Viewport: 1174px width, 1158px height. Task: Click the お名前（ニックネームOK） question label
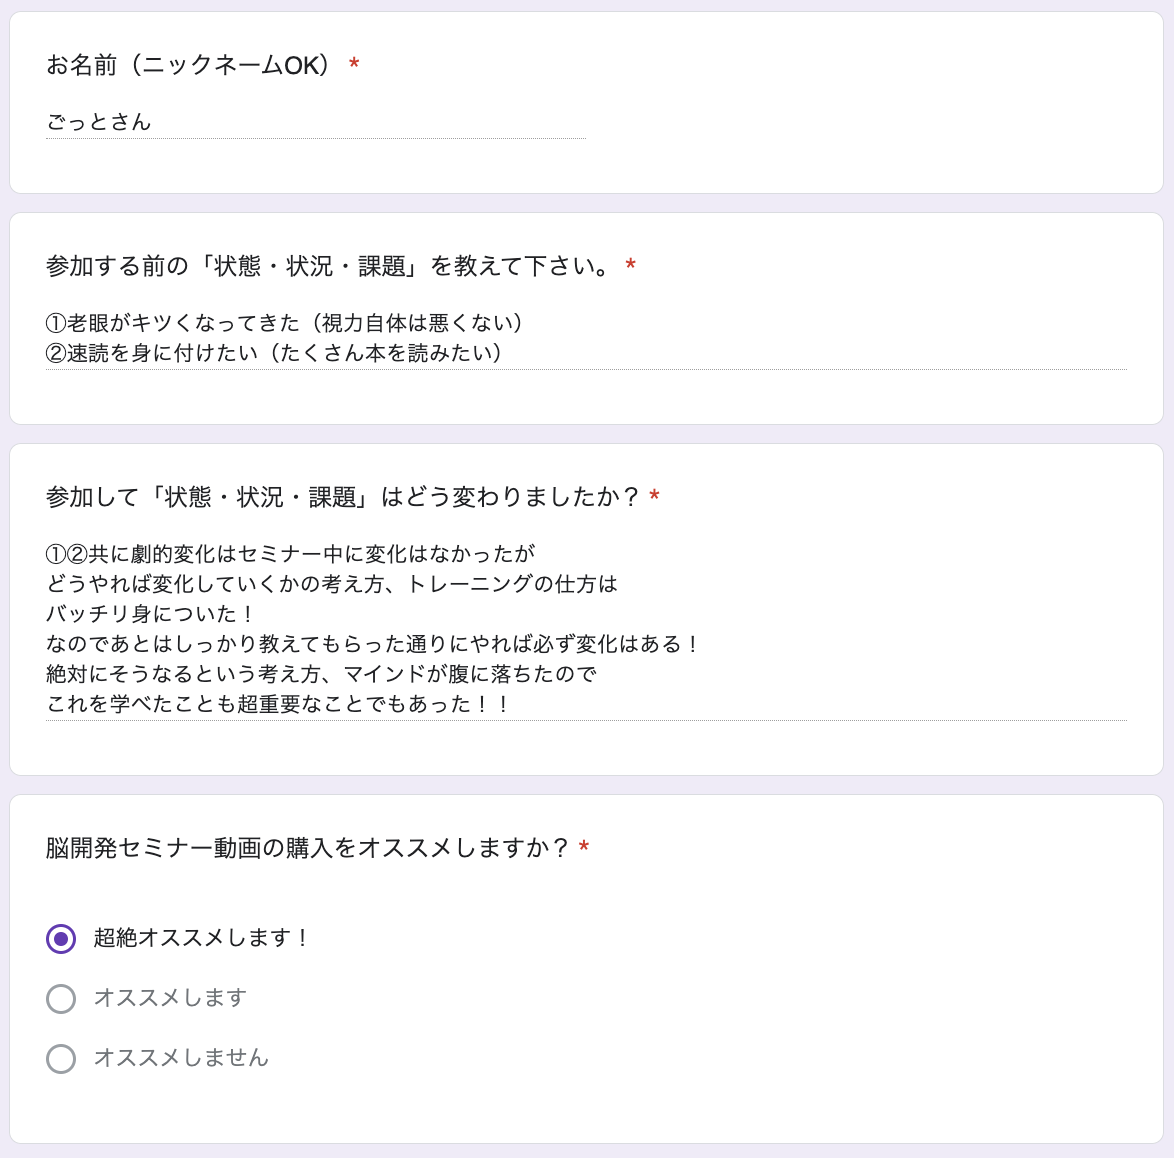[x=188, y=65]
